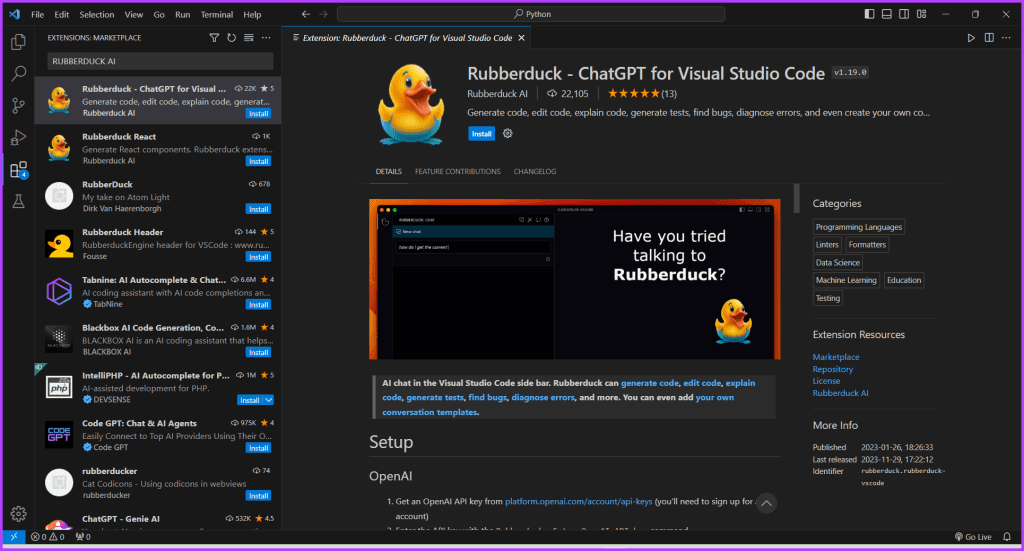Open the Terminal menu
1024x551 pixels.
point(217,14)
